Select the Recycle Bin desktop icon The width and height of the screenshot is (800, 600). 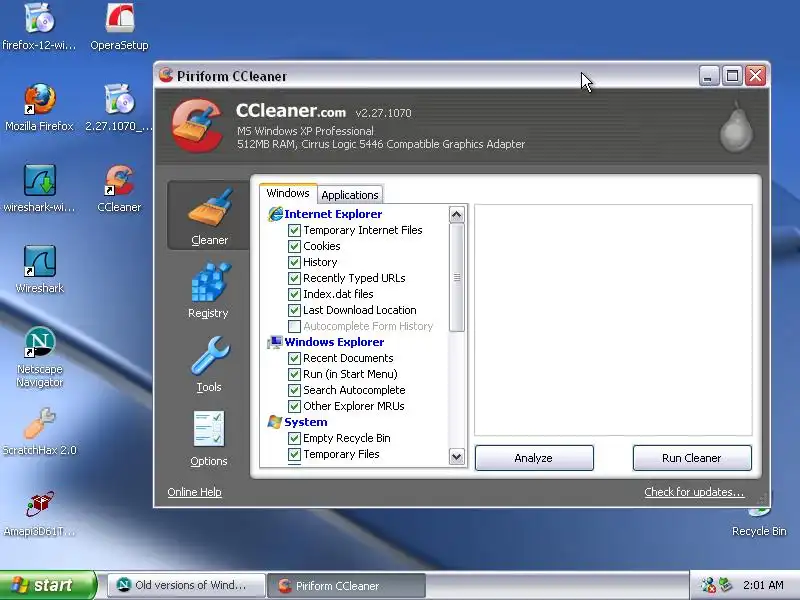[x=759, y=521]
